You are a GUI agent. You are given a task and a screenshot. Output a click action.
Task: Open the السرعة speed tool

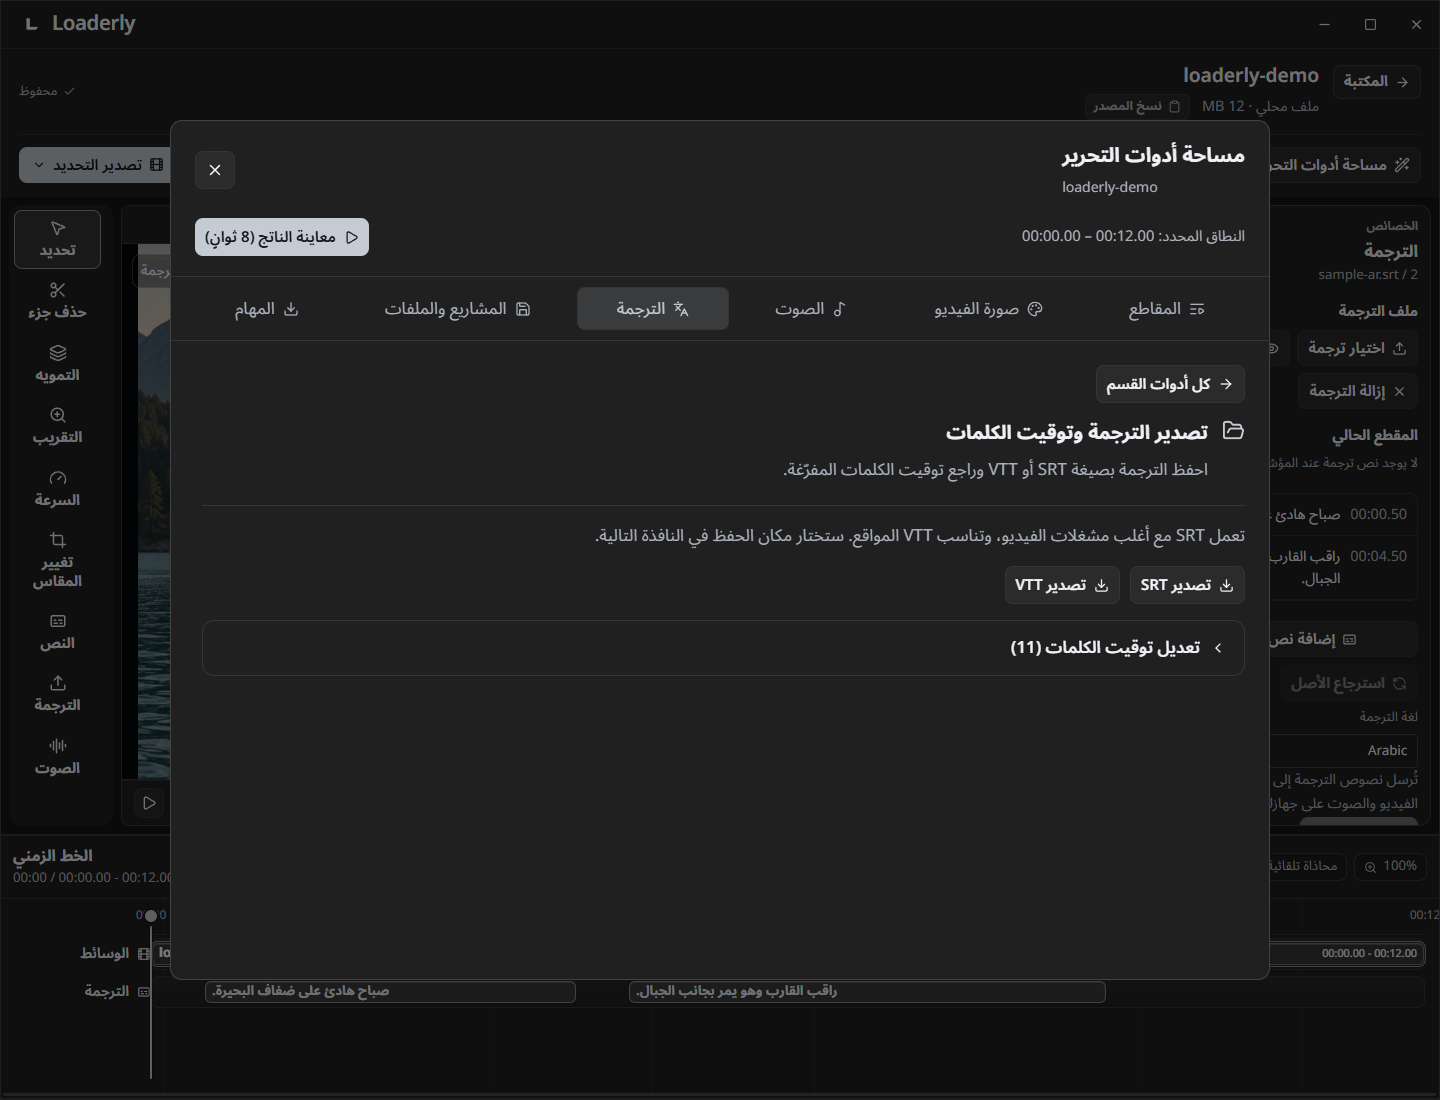[57, 489]
